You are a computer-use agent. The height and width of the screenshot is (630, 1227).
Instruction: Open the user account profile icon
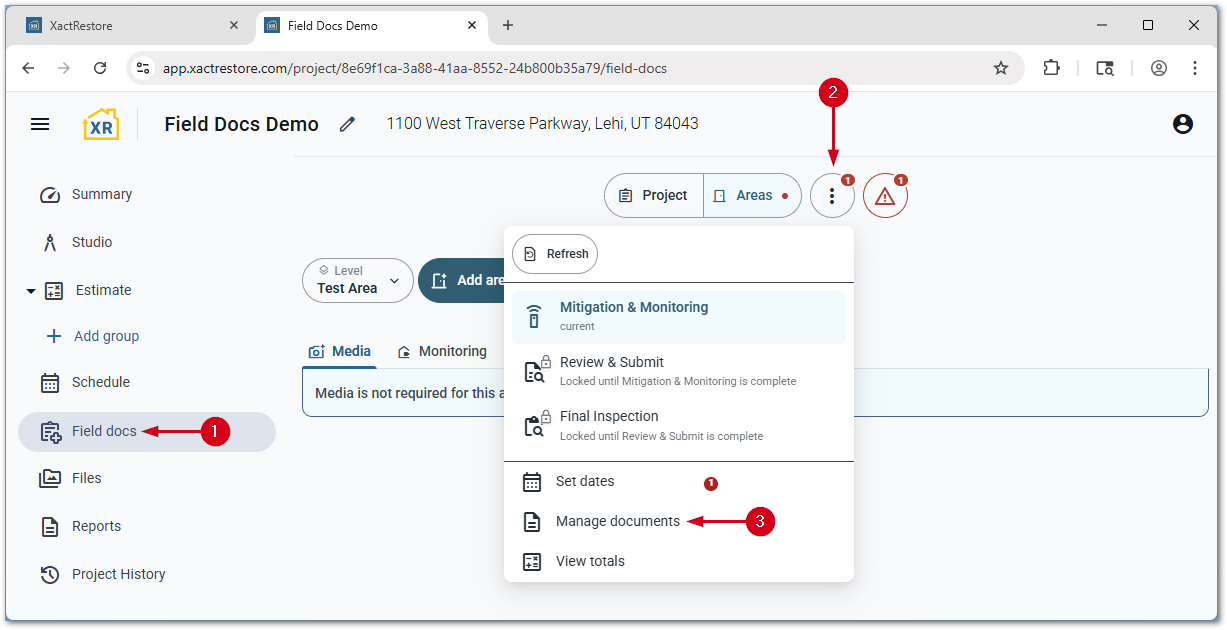point(1183,124)
